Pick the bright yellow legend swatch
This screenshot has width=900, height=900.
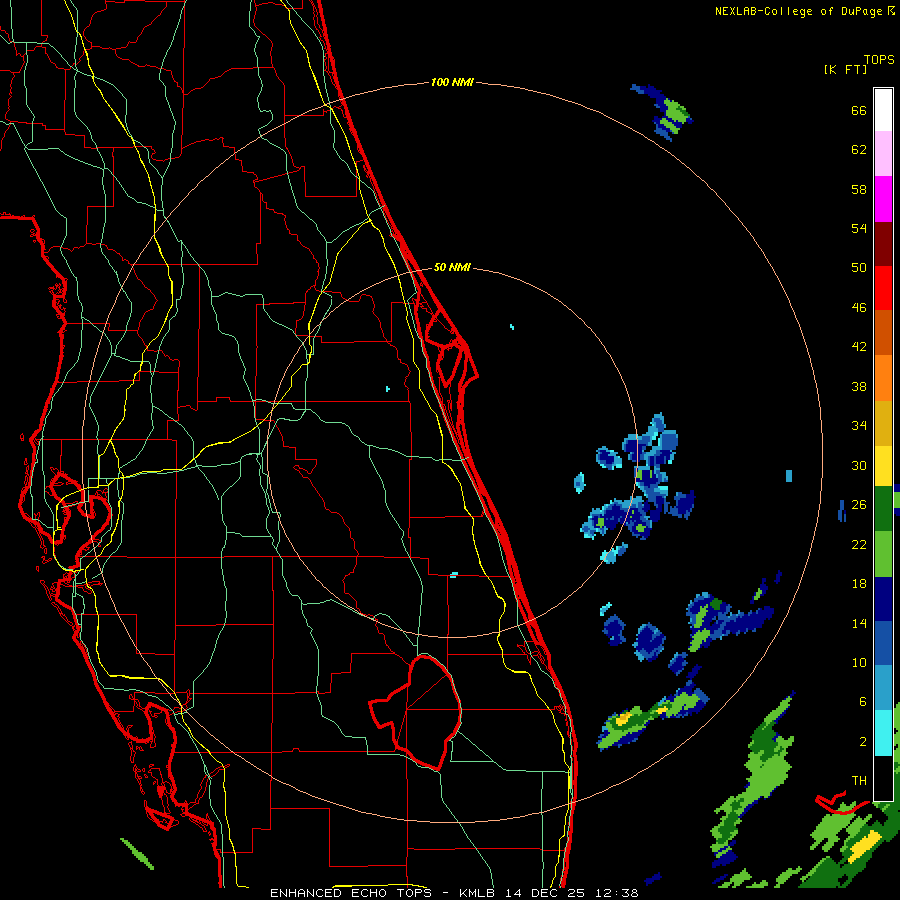coord(883,466)
